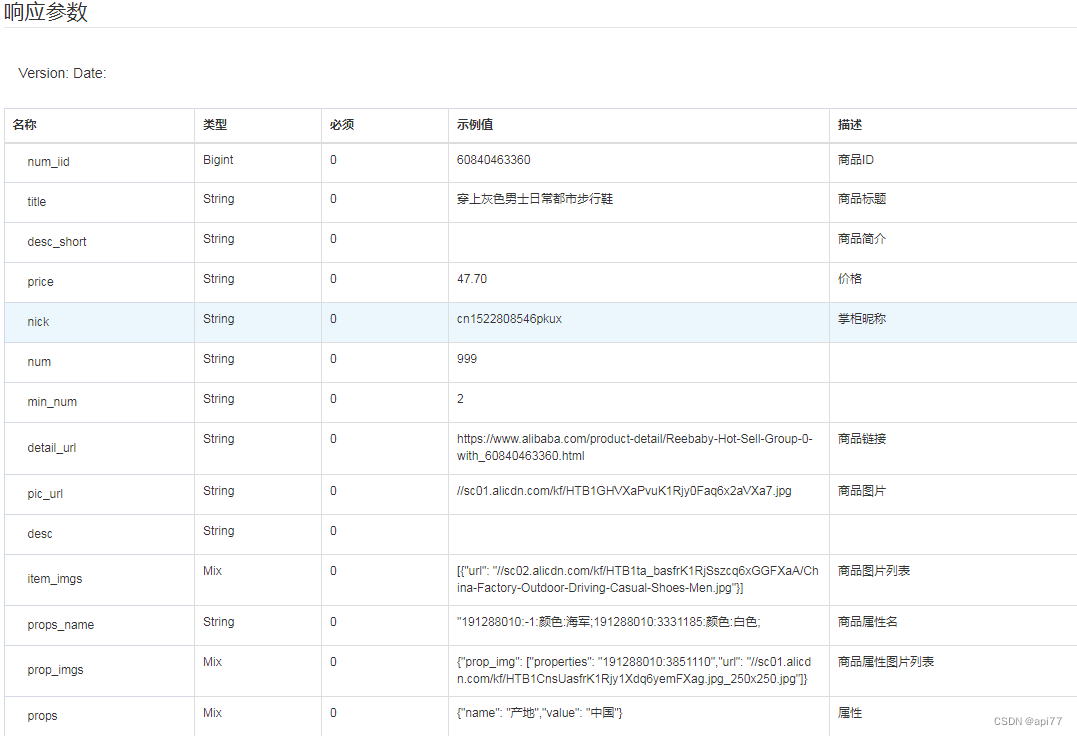Click the 掌柜昵称 description

coord(861,319)
